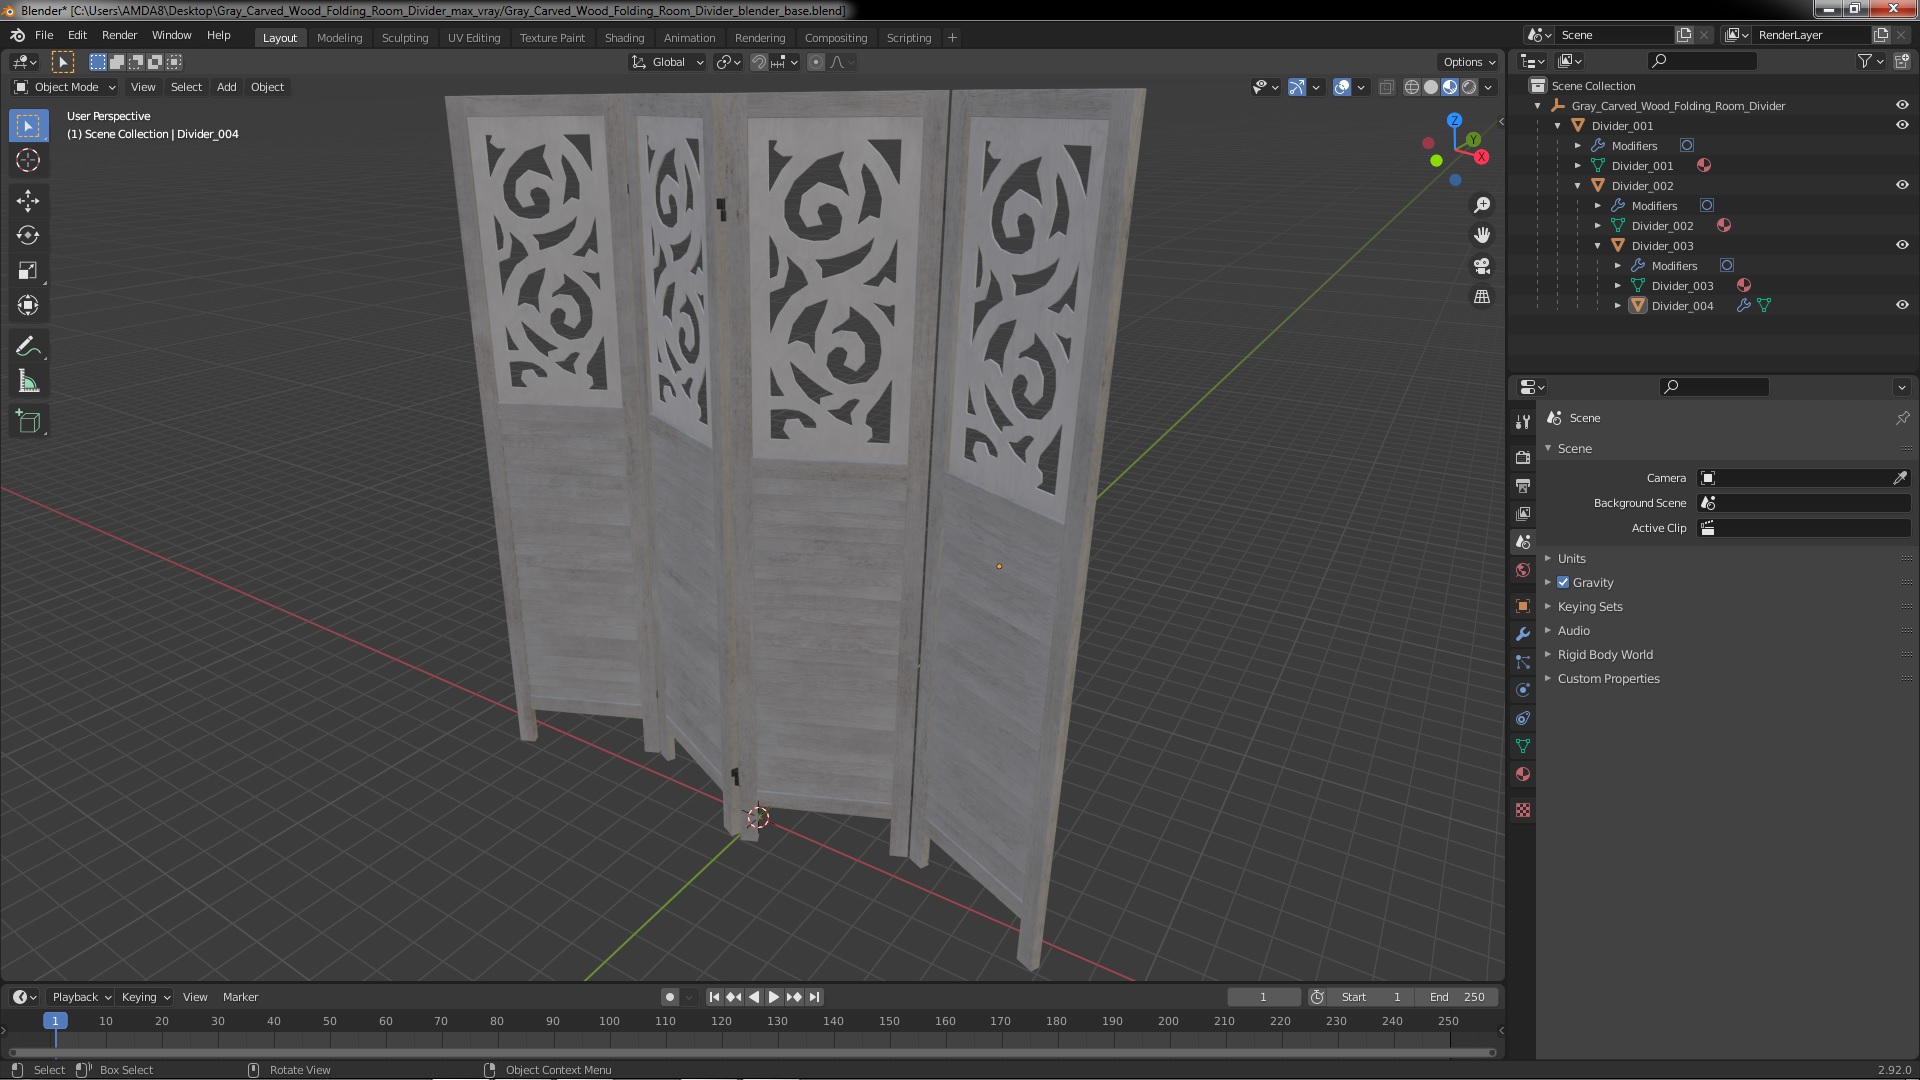Click the Transform Gizmo toggle icon
This screenshot has width=1920, height=1080.
point(1296,84)
